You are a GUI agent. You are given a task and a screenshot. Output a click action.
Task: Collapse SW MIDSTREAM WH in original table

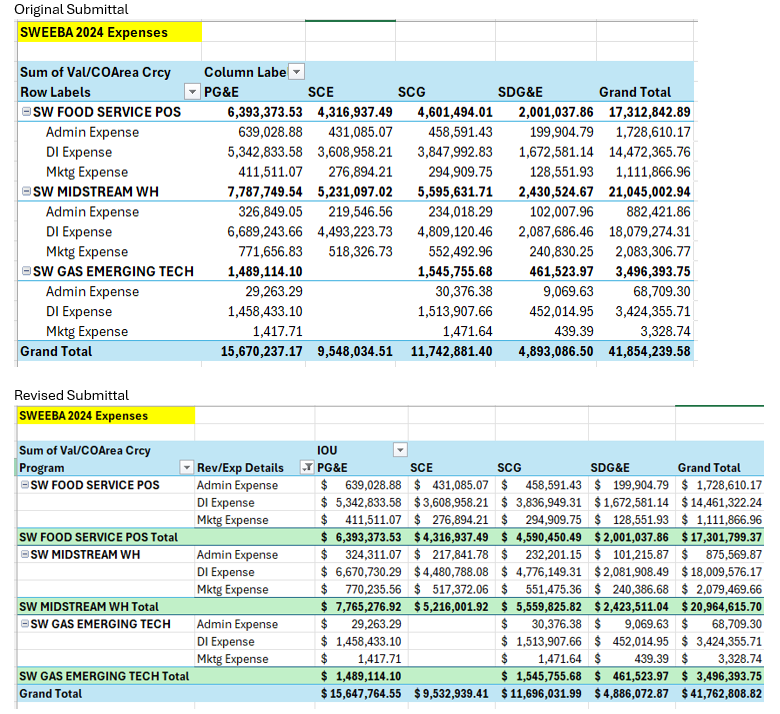[x=26, y=191]
